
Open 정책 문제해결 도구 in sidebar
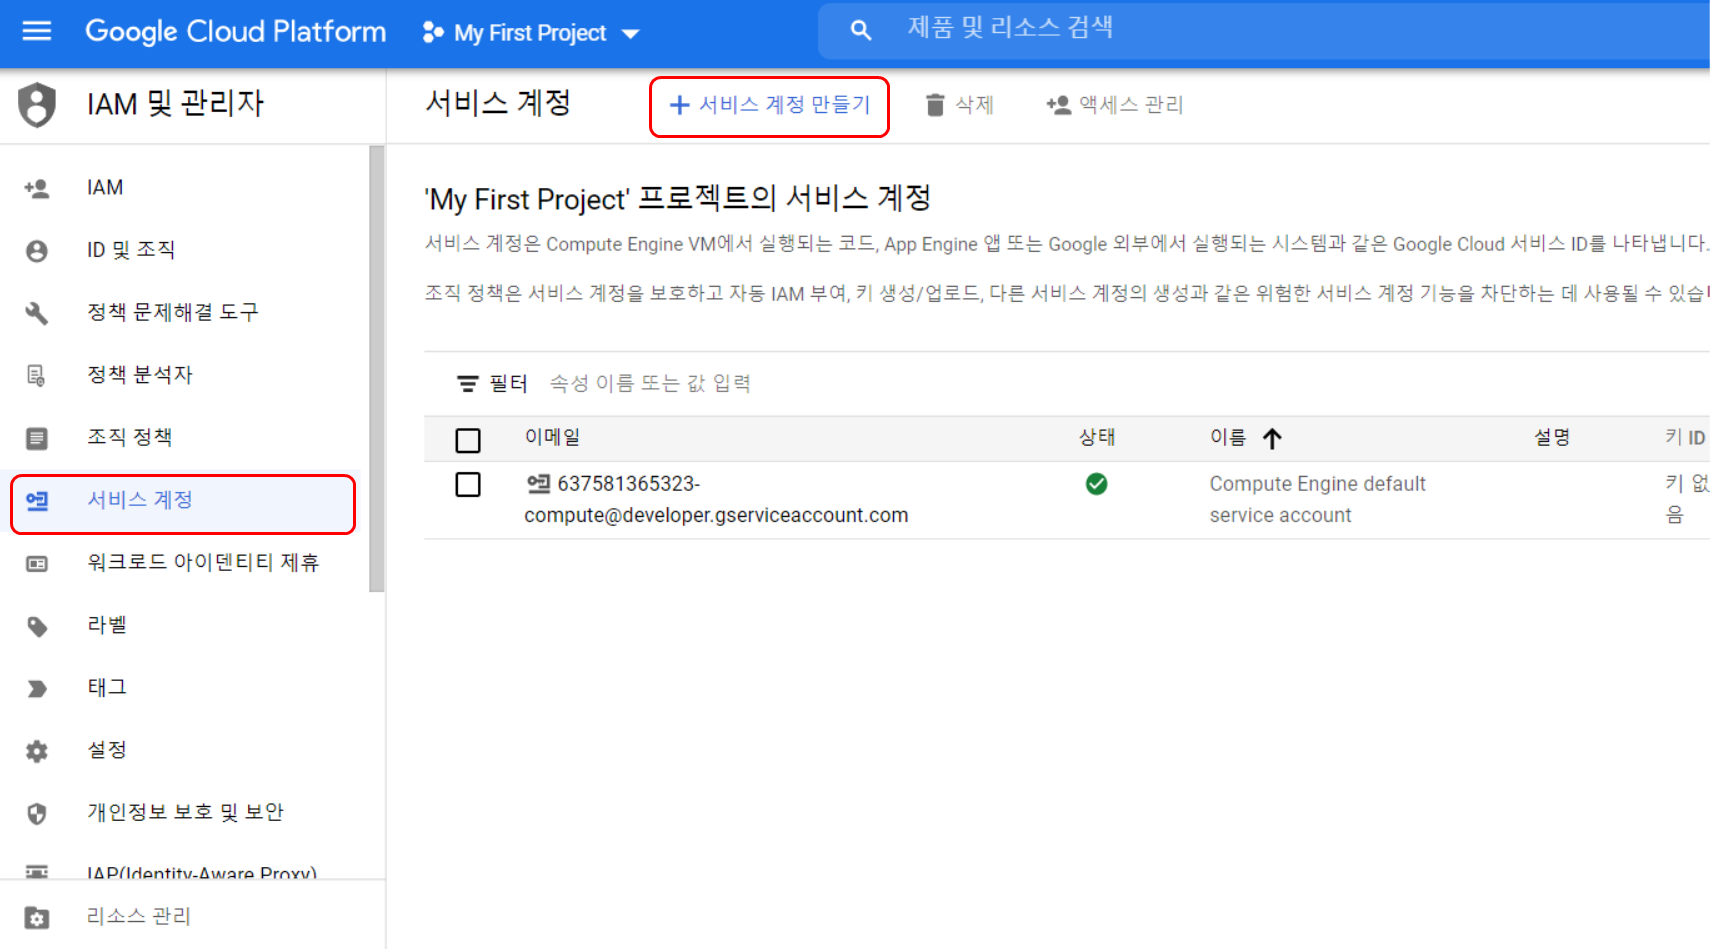(x=185, y=312)
